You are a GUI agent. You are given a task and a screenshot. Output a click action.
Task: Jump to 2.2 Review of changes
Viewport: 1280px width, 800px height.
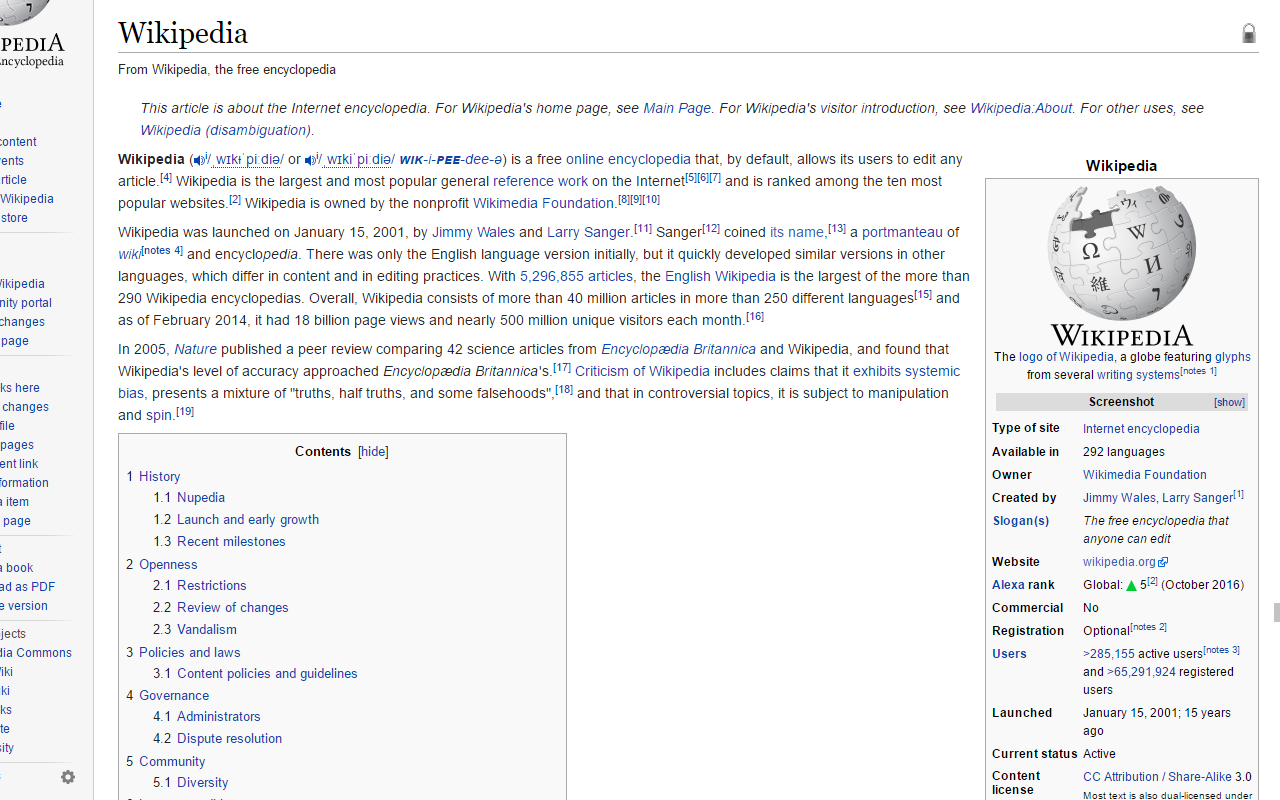pos(221,607)
